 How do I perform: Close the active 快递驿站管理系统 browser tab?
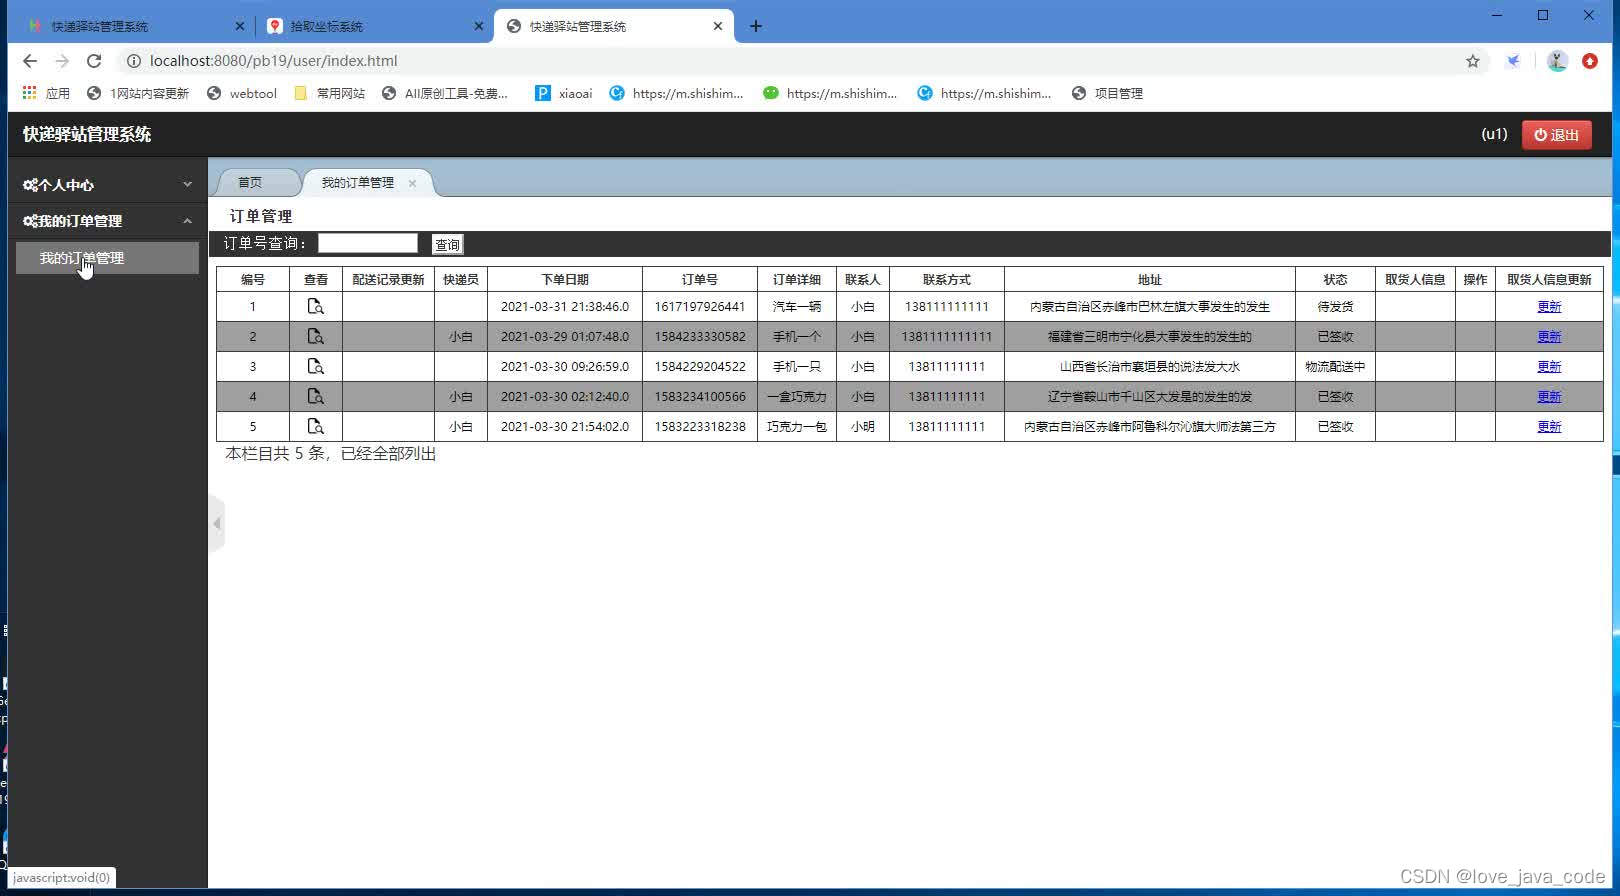(x=718, y=26)
